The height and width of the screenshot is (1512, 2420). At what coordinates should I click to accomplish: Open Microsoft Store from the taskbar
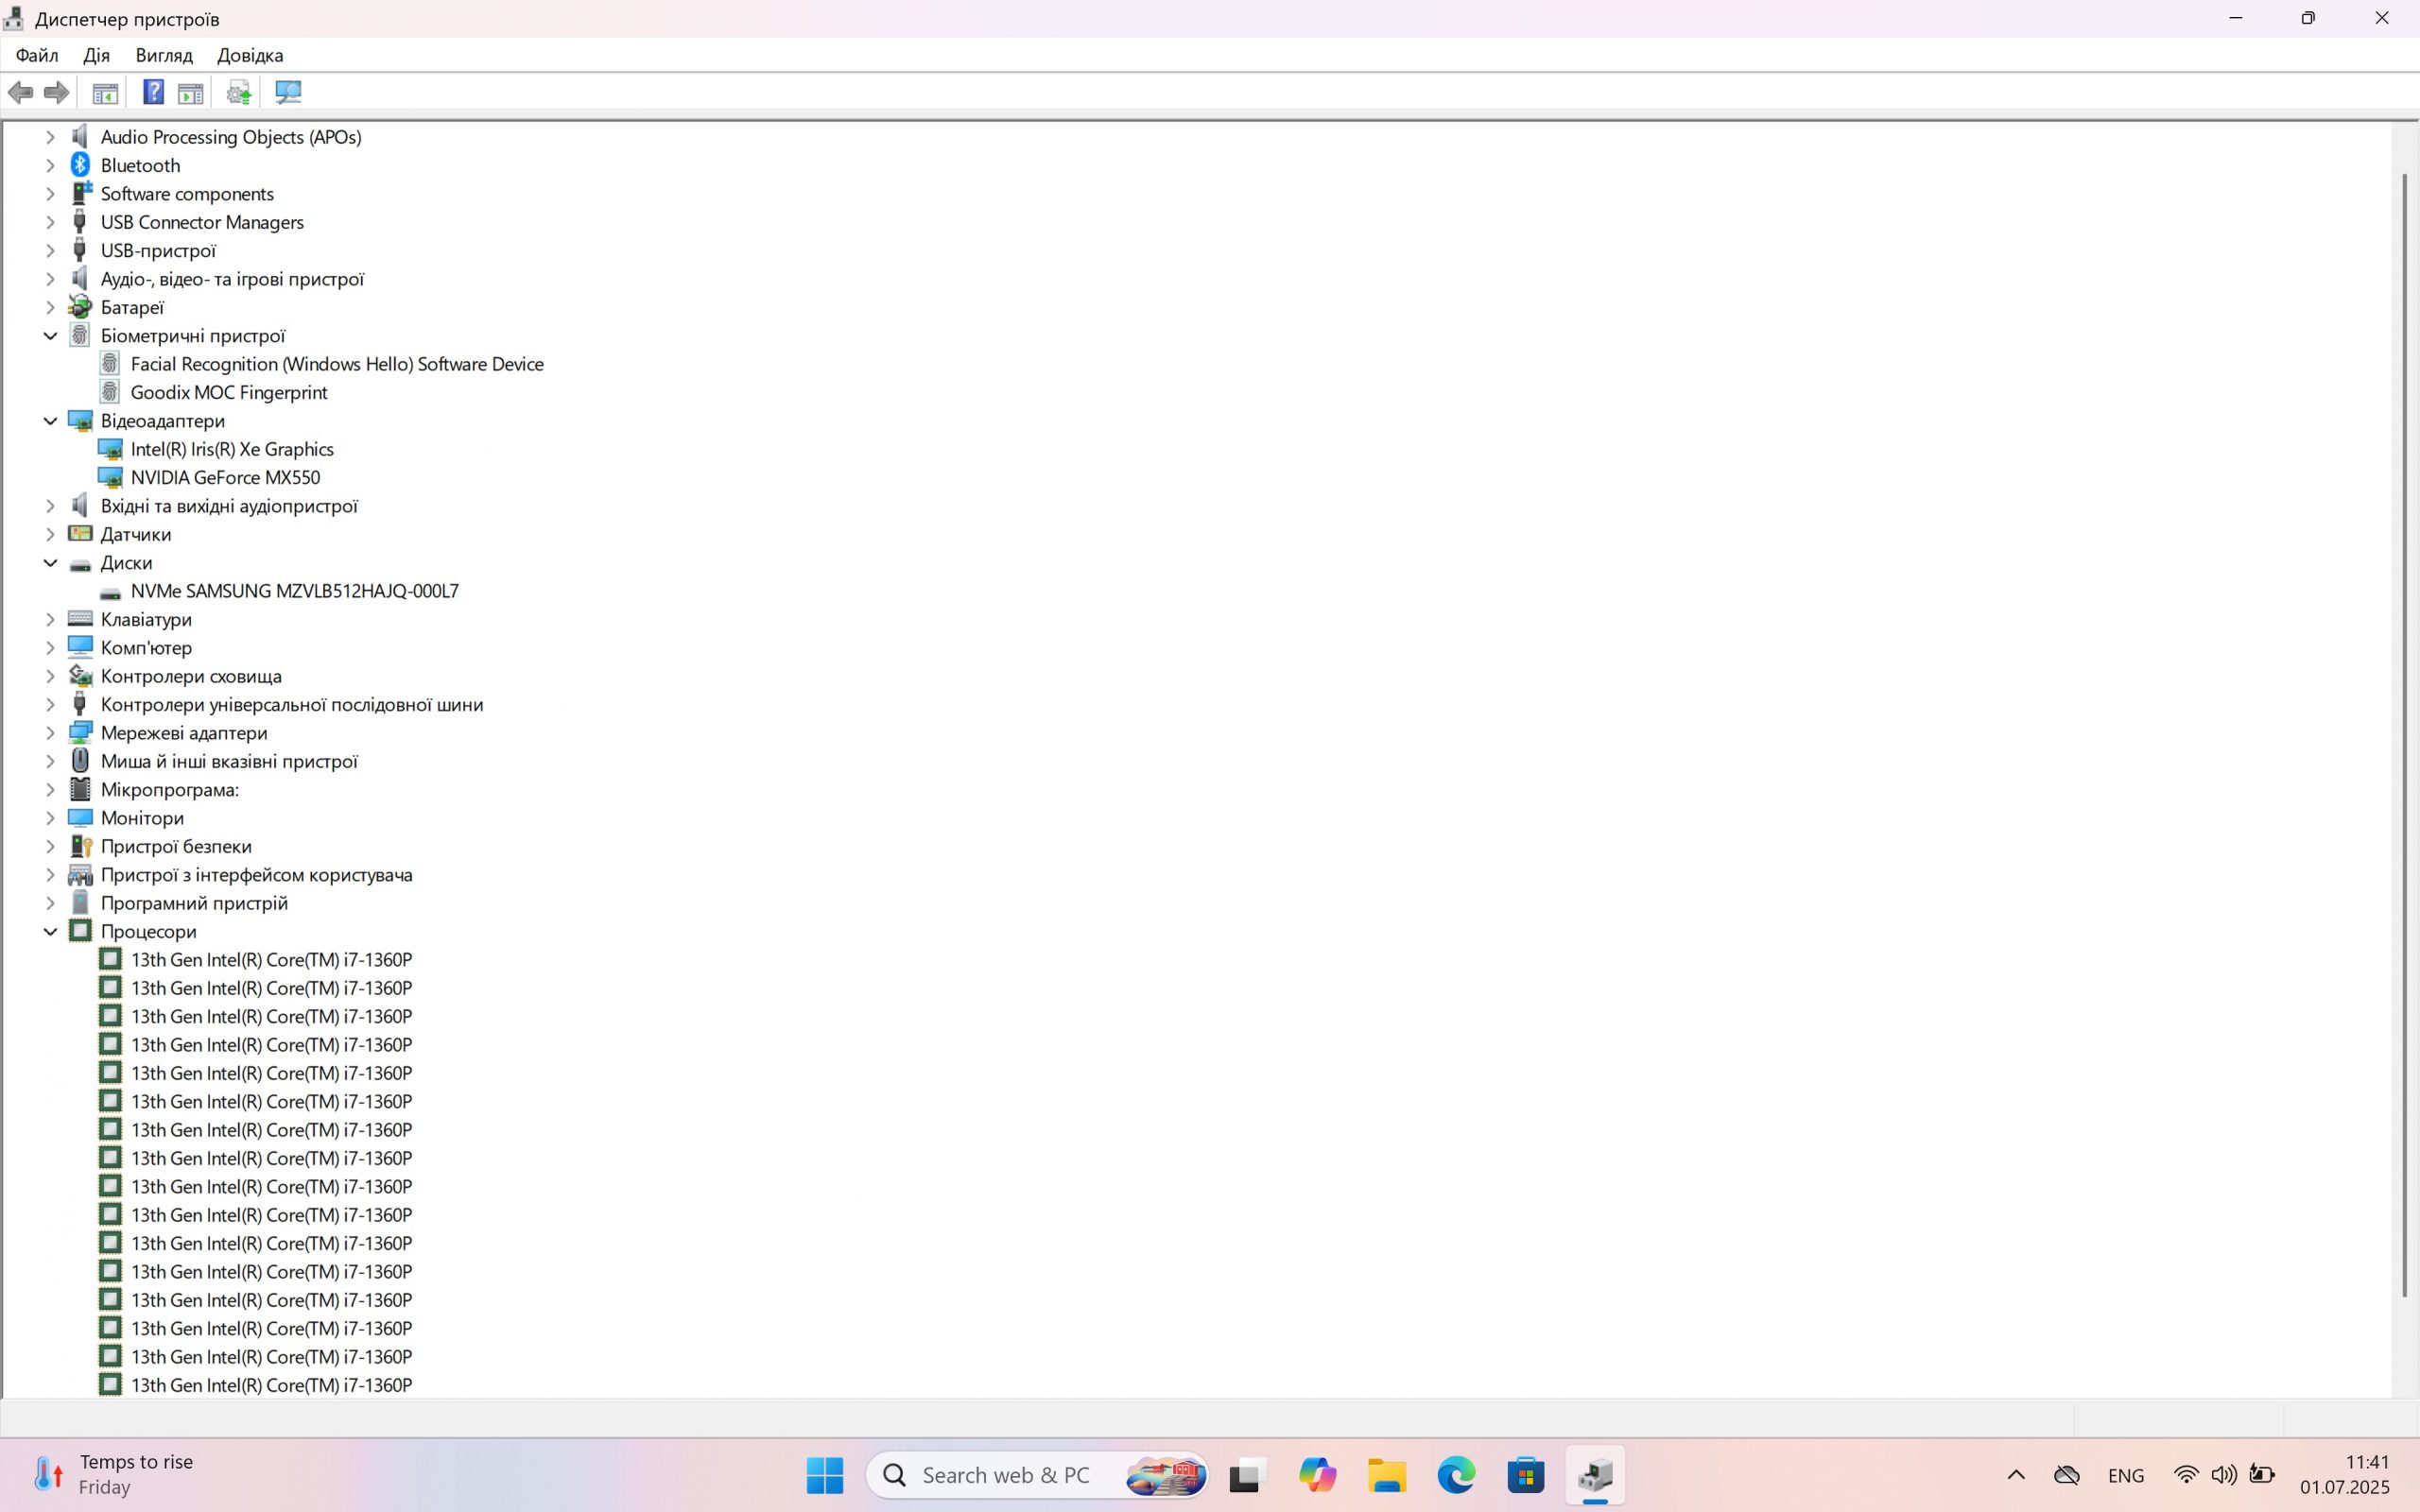tap(1526, 1475)
